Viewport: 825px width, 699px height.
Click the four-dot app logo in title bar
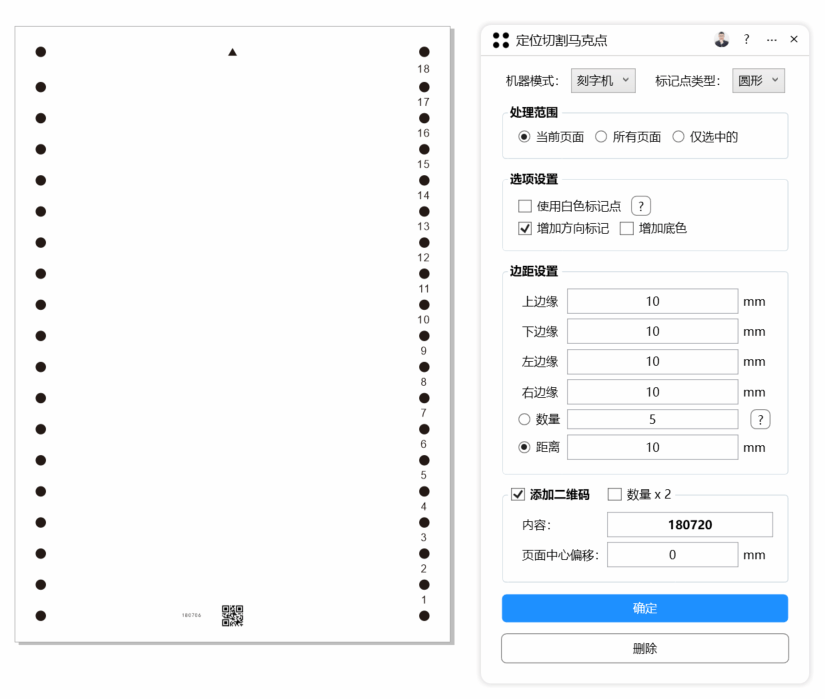[501, 40]
